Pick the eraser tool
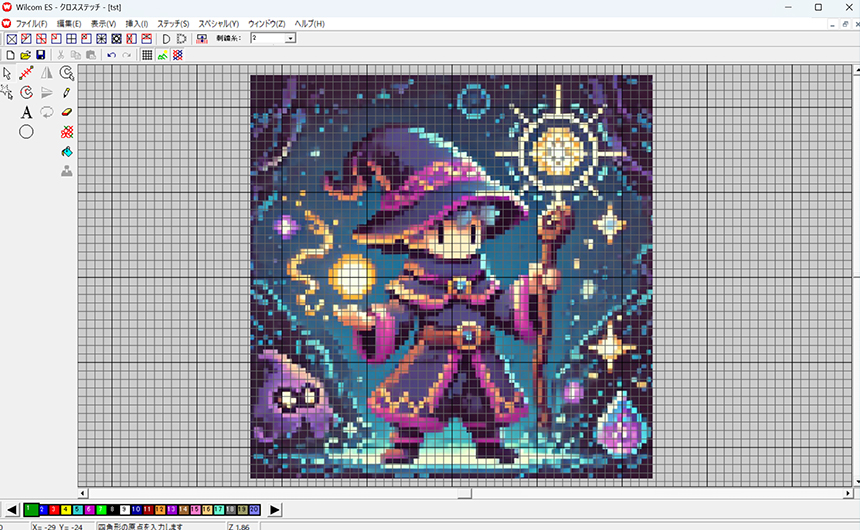860x530 pixels. point(67,112)
